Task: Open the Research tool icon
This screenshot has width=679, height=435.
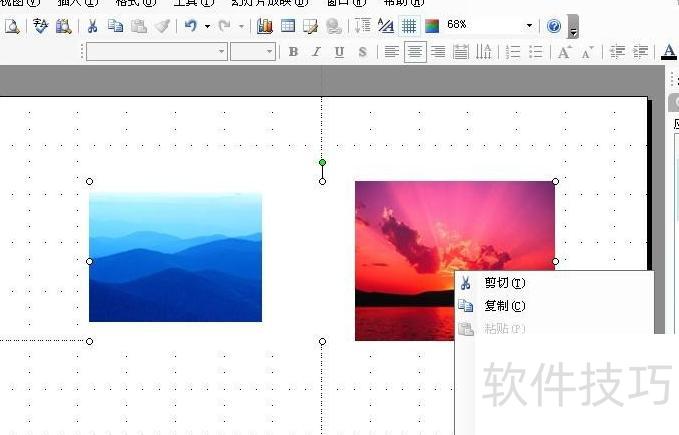Action: (63, 26)
